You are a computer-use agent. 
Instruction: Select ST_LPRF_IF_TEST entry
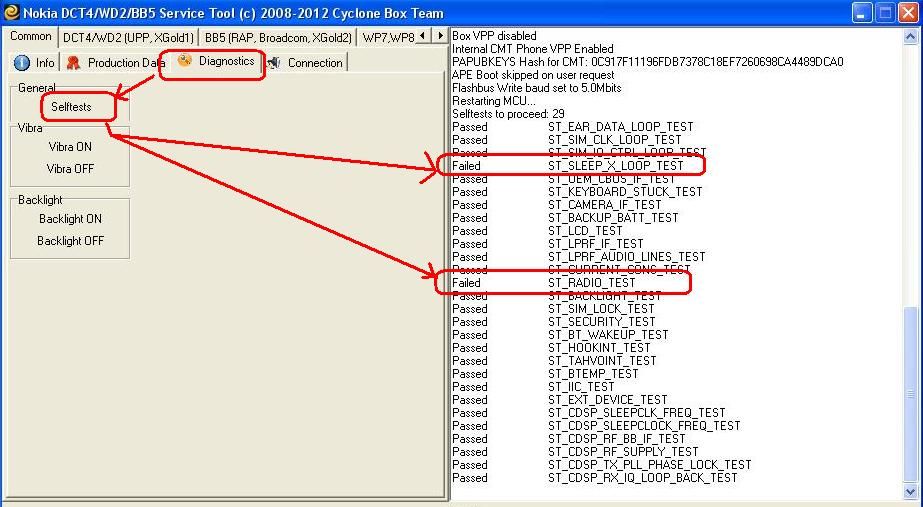[x=547, y=243]
